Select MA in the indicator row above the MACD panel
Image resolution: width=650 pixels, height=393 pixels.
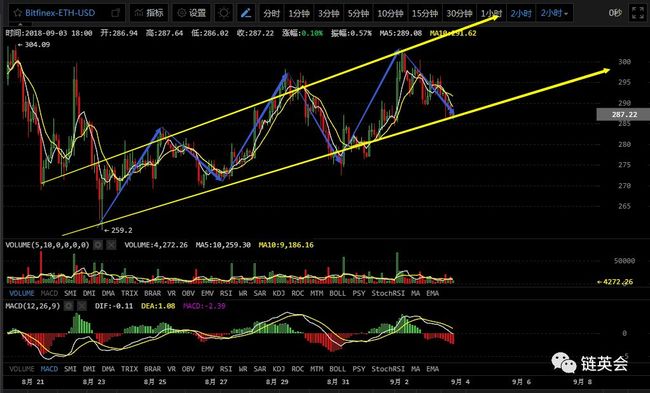415,293
